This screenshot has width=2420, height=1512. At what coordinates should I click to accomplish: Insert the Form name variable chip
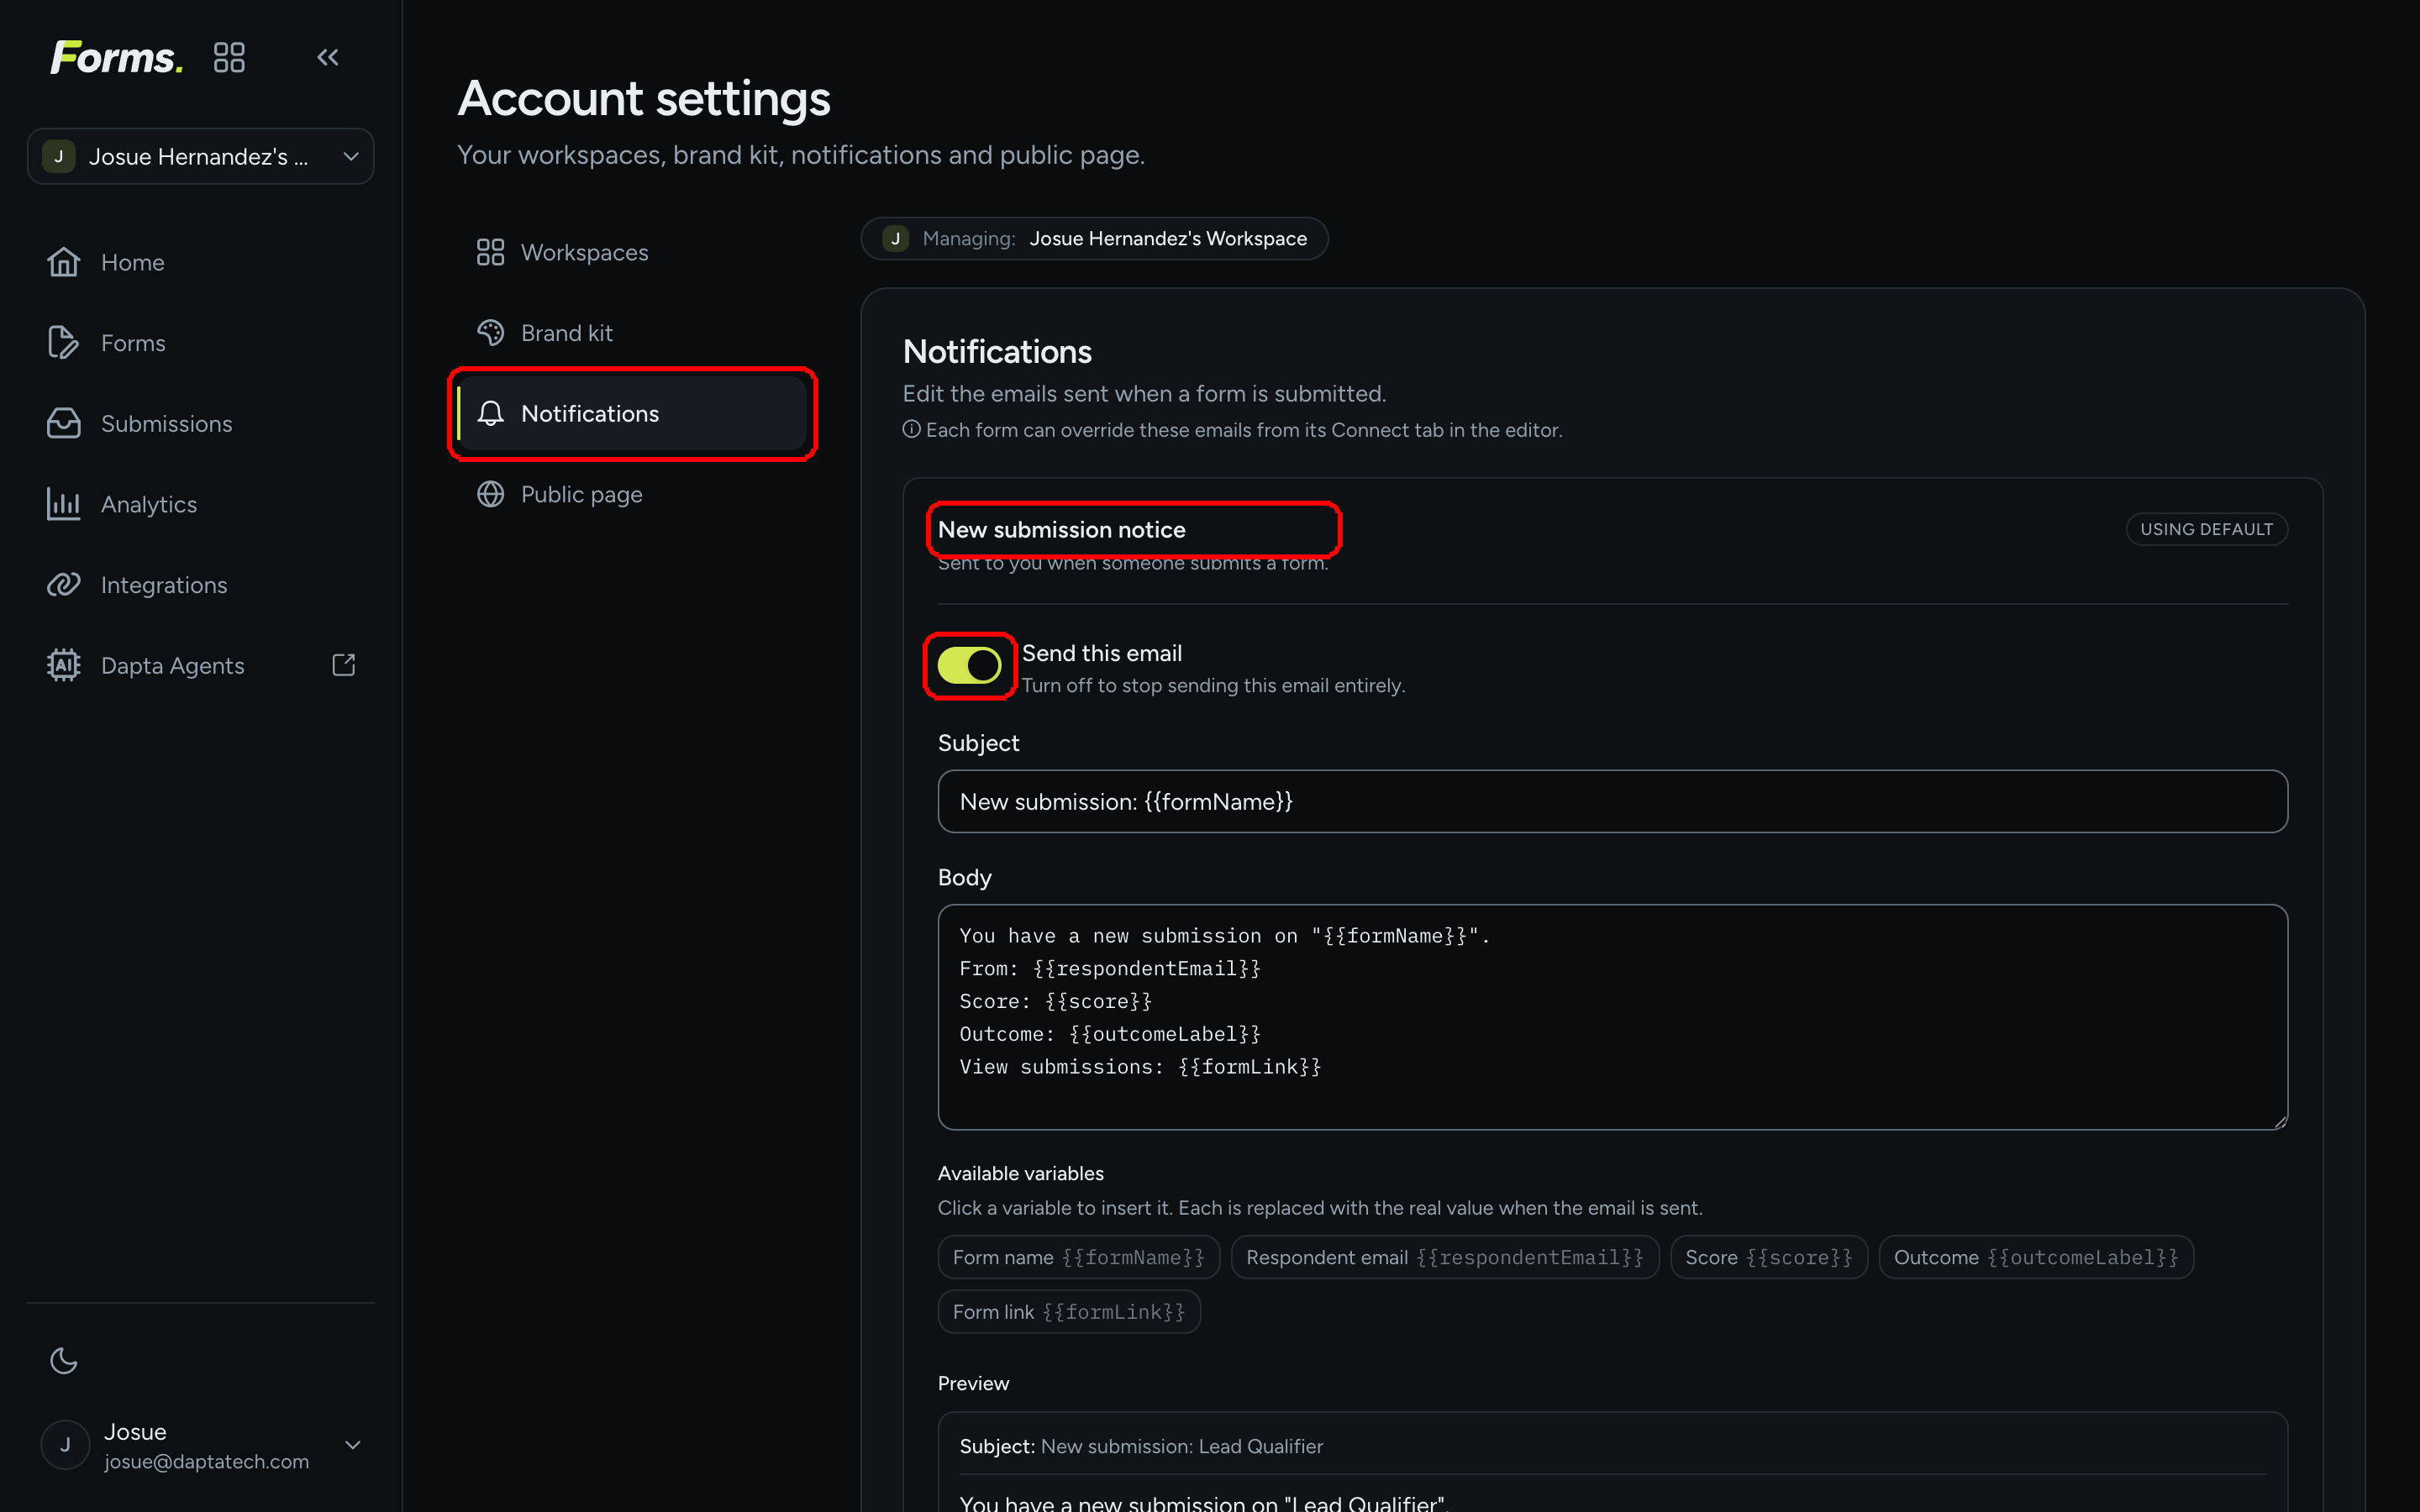tap(1078, 1257)
